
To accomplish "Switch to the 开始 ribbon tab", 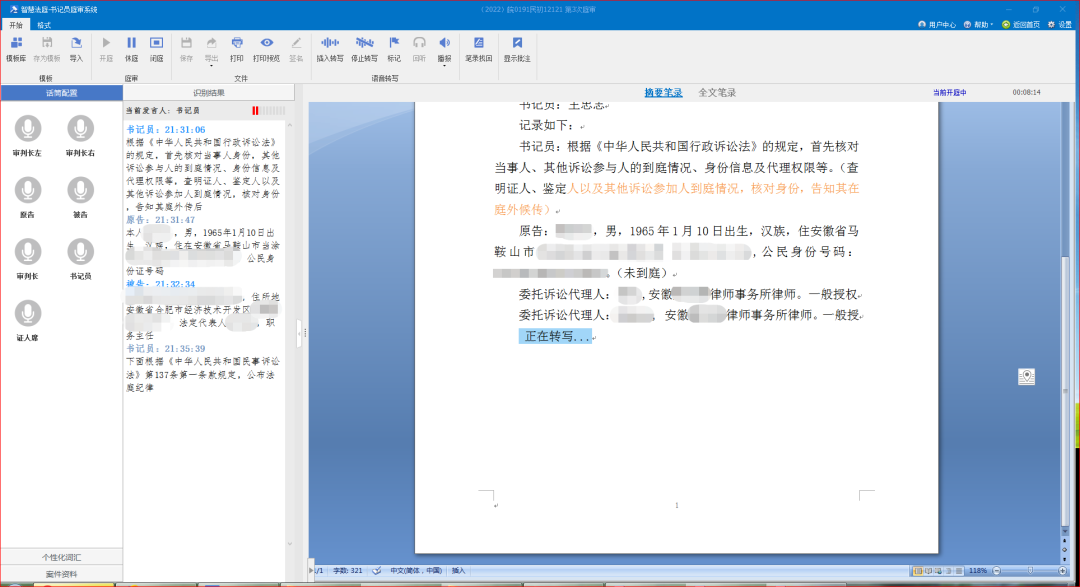I will pos(16,25).
